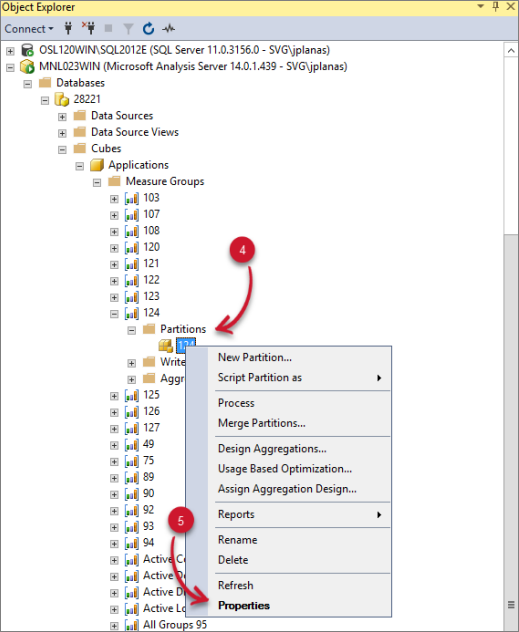Click the measure group 49 chart icon

(x=132, y=444)
